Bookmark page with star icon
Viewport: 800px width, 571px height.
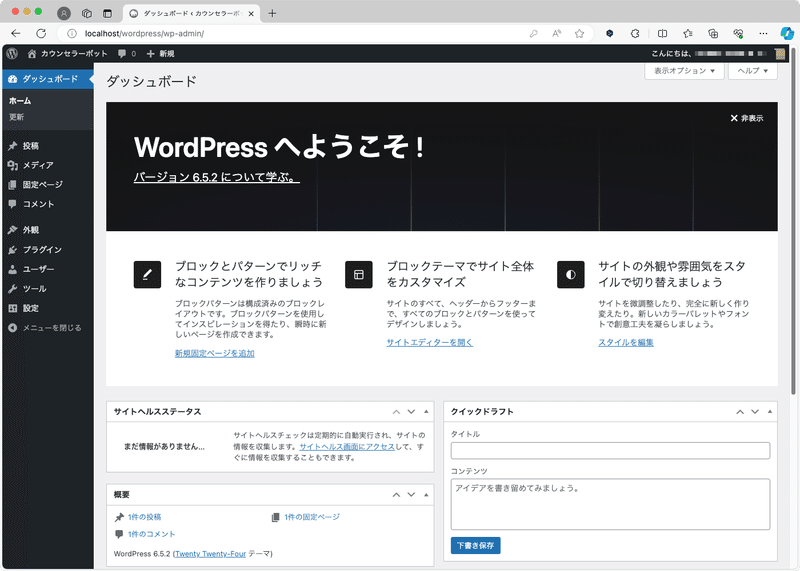click(580, 34)
